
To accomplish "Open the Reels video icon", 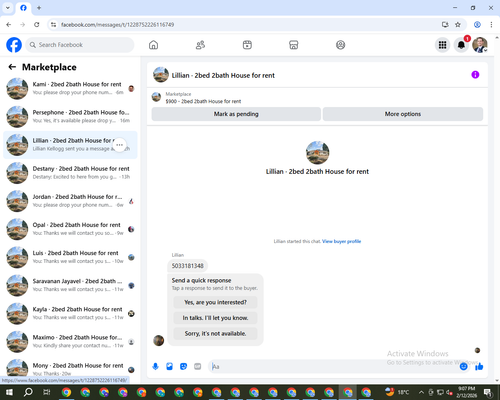I will tap(247, 45).
